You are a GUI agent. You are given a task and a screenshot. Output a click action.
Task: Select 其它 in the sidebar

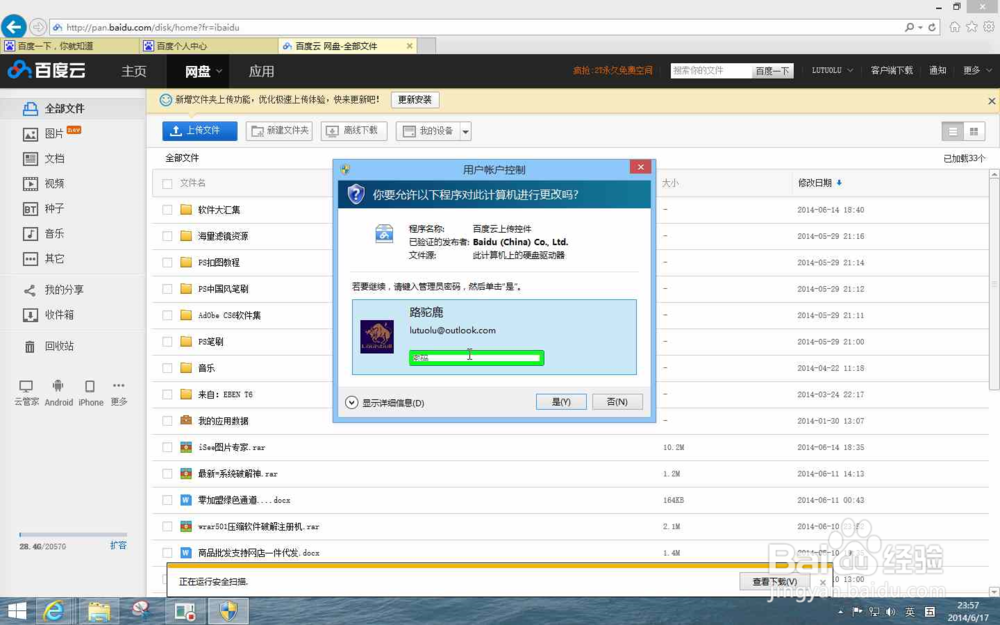43,259
